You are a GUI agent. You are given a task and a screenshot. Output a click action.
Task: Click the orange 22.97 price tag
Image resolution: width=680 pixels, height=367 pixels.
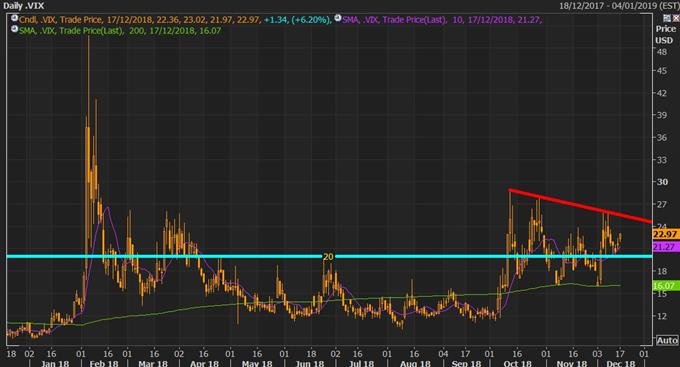tap(665, 234)
